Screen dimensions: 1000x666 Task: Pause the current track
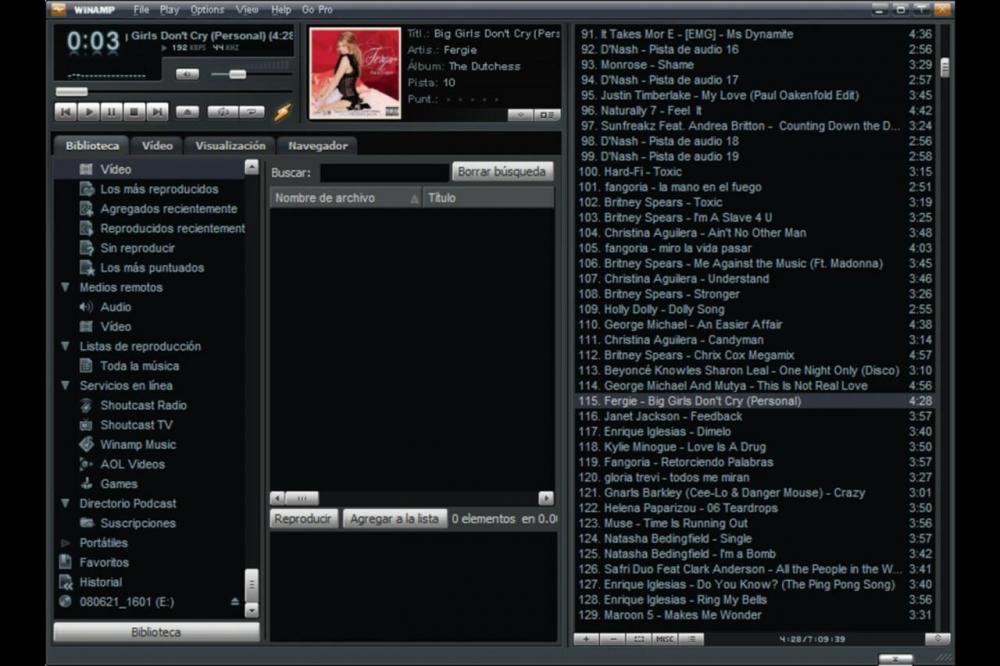point(111,112)
